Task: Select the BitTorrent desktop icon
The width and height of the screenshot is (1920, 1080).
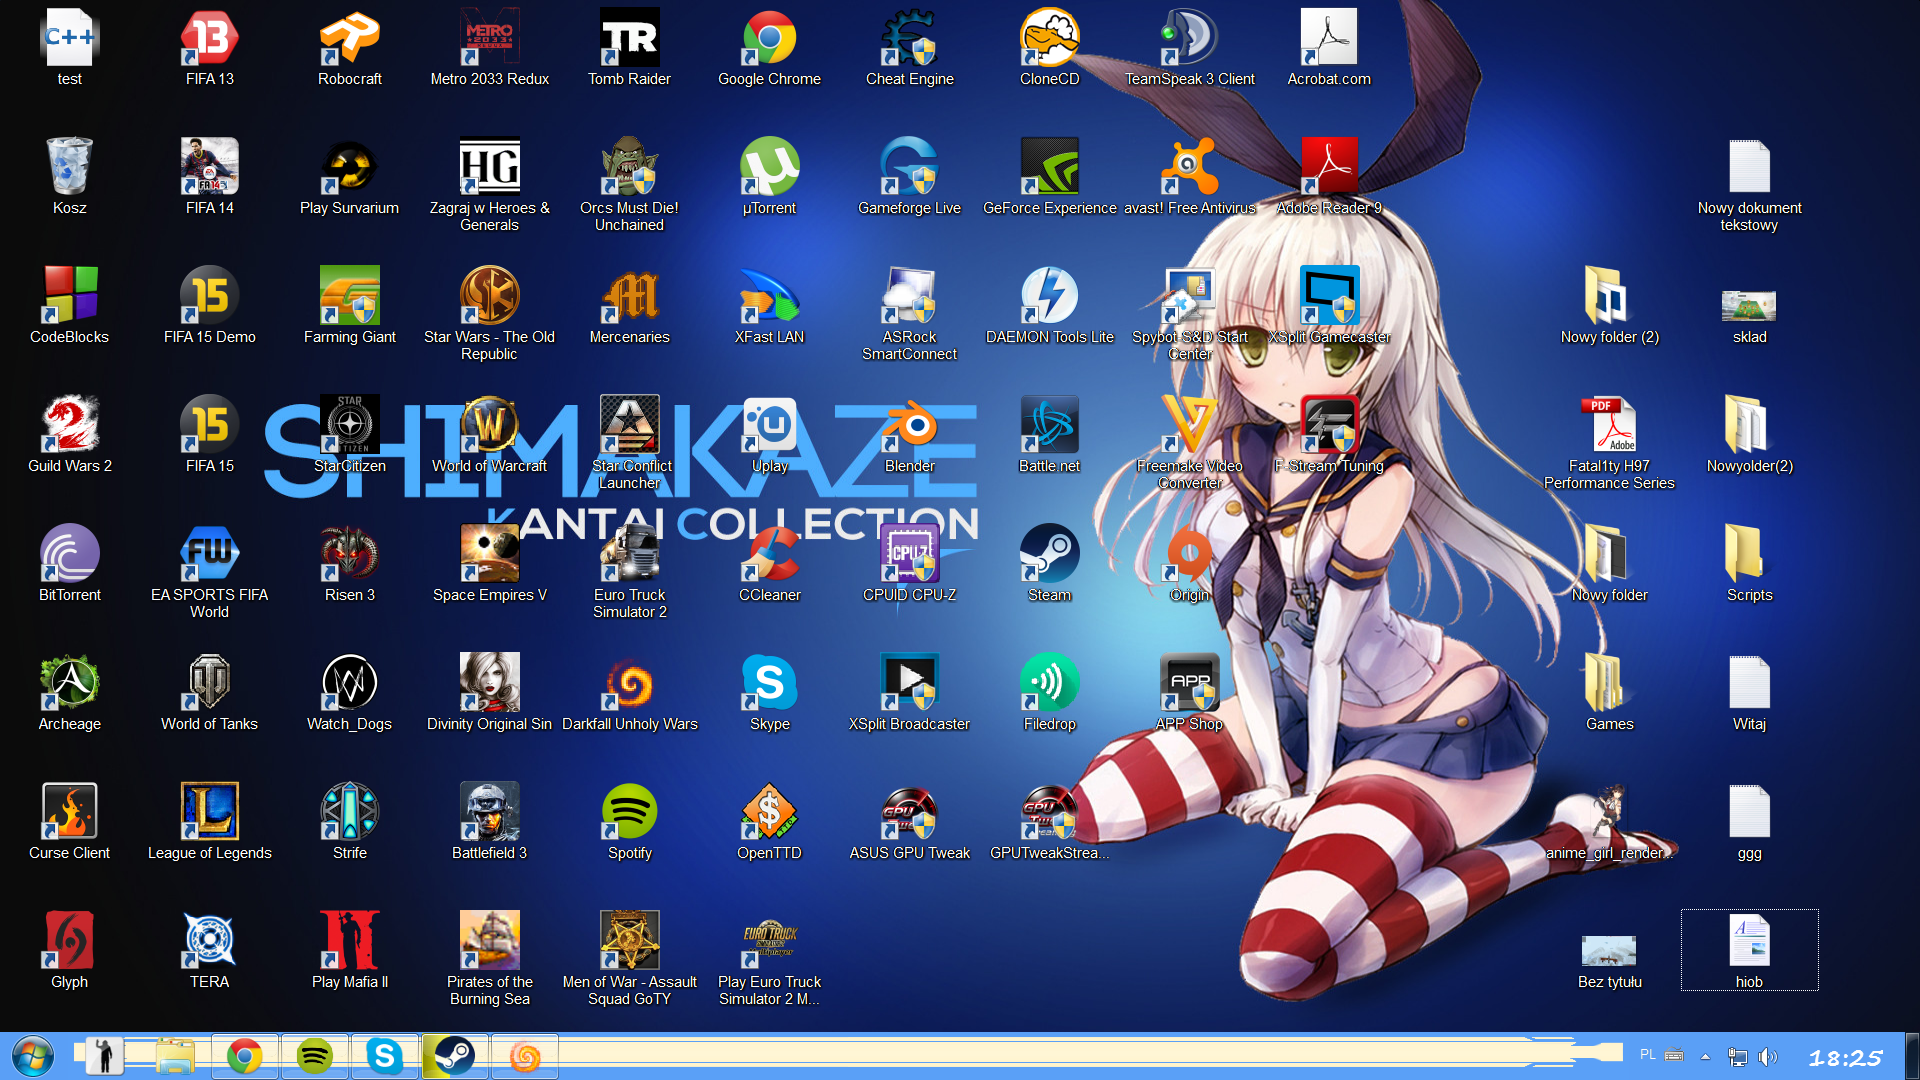Action: [70, 563]
